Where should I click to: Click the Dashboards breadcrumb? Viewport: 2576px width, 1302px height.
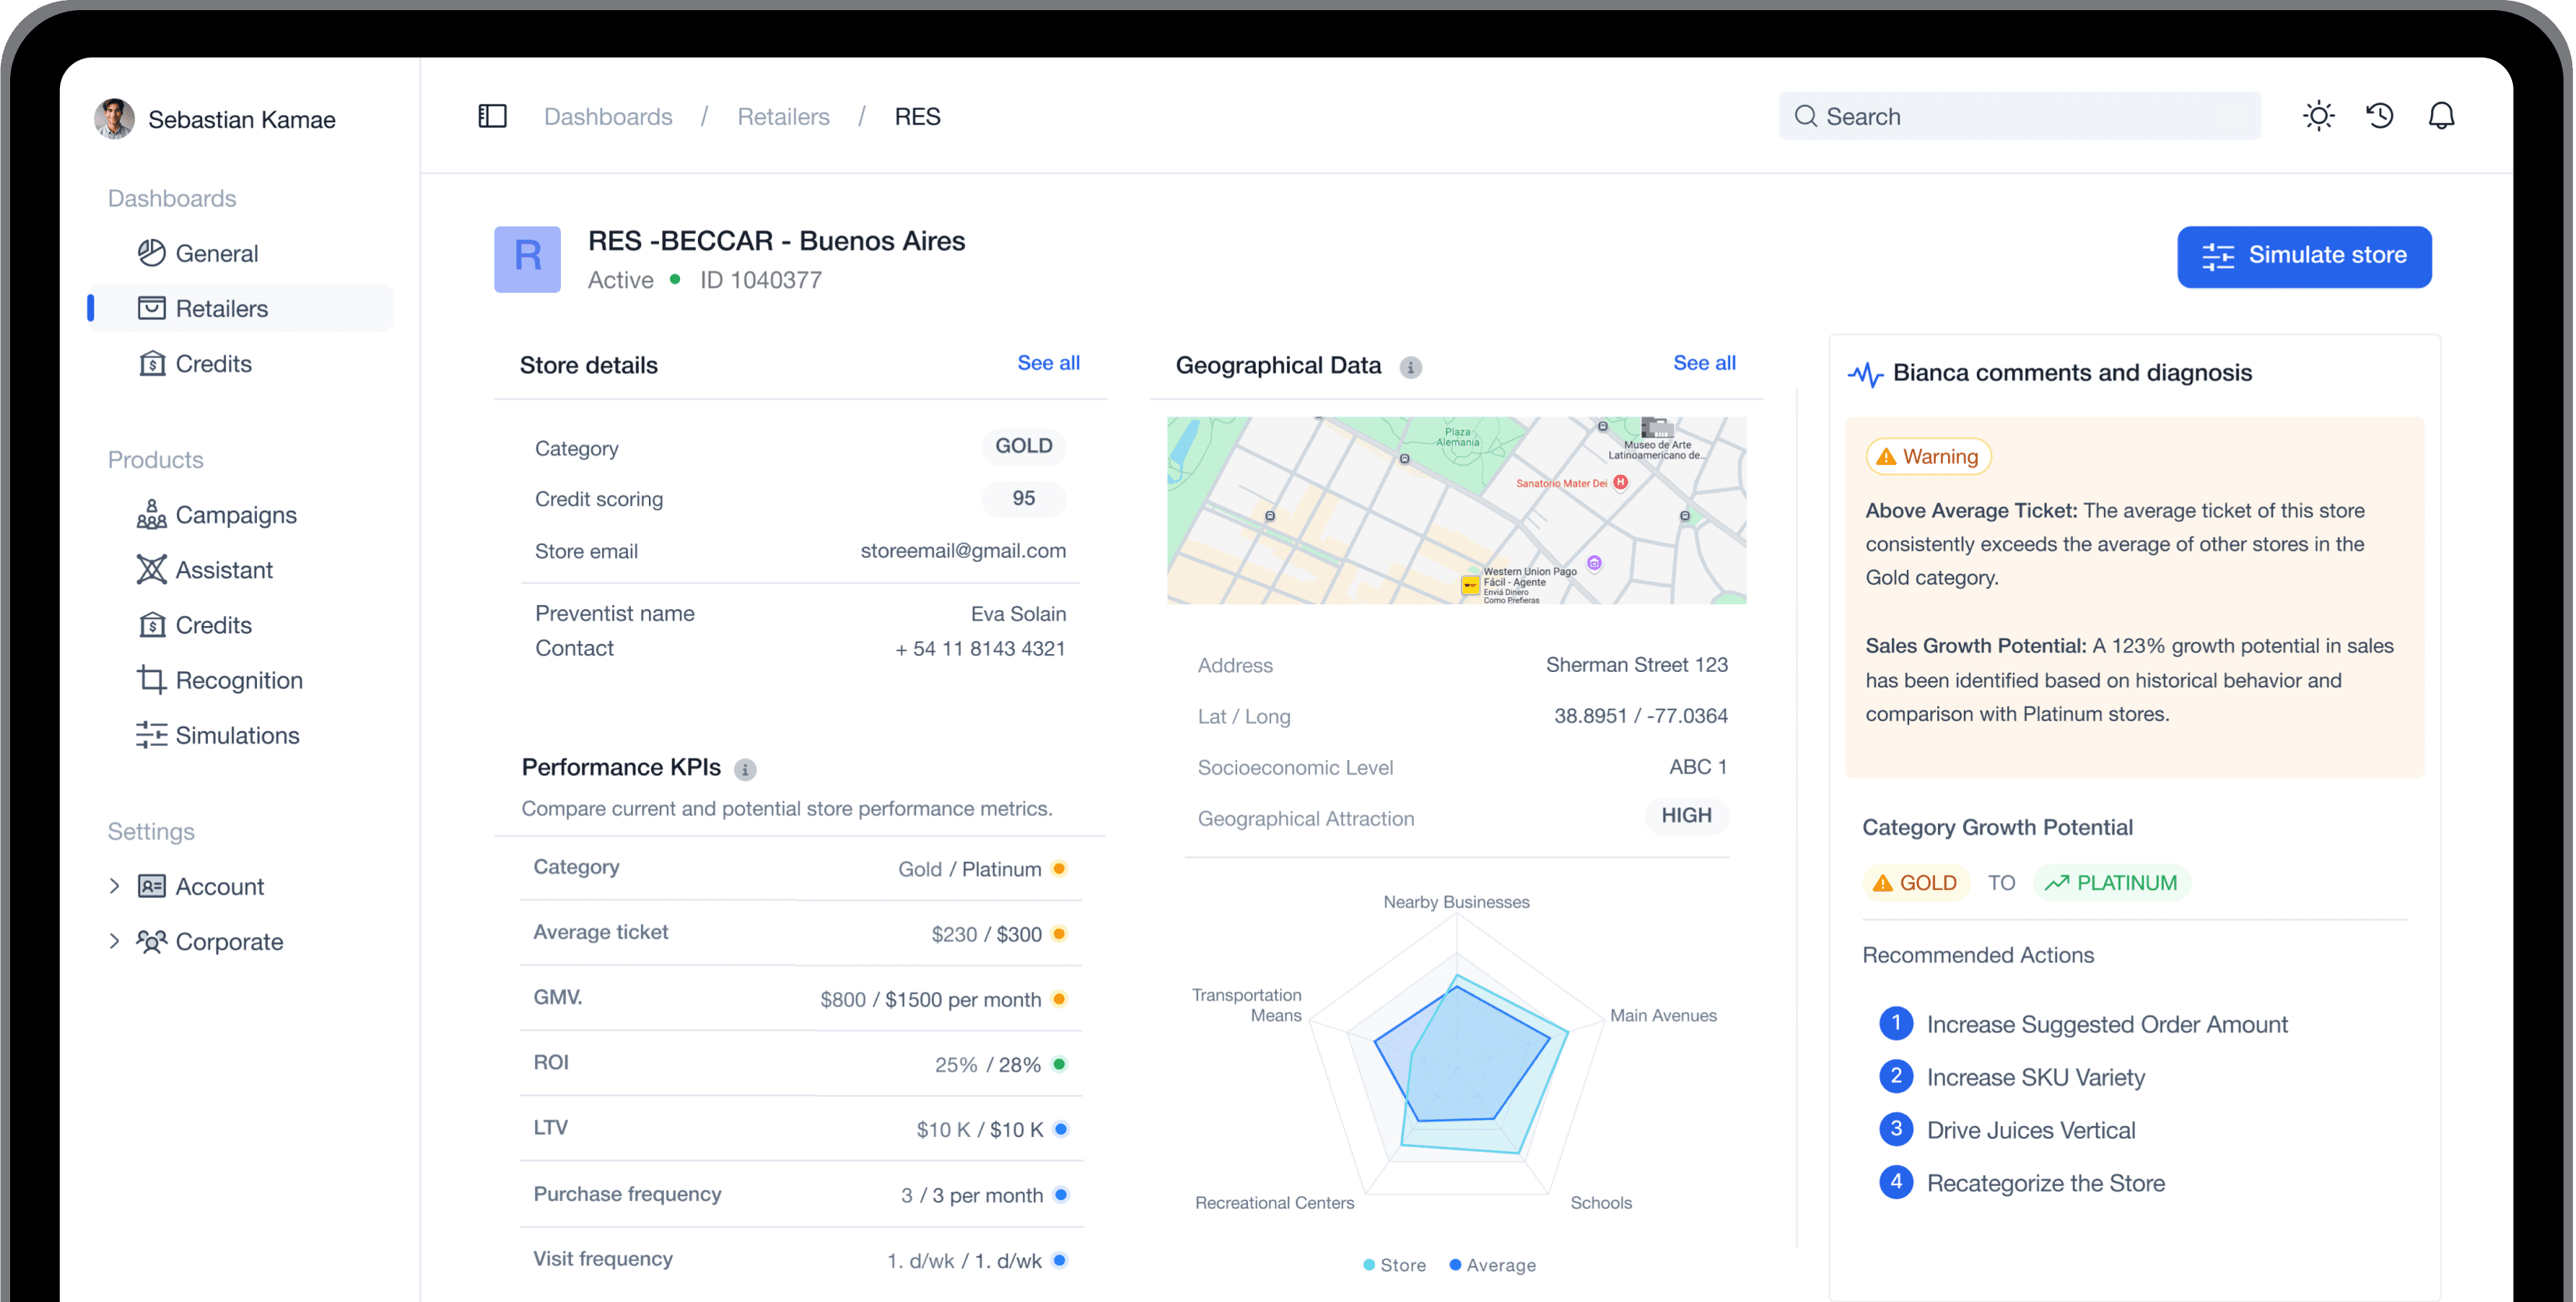point(608,117)
